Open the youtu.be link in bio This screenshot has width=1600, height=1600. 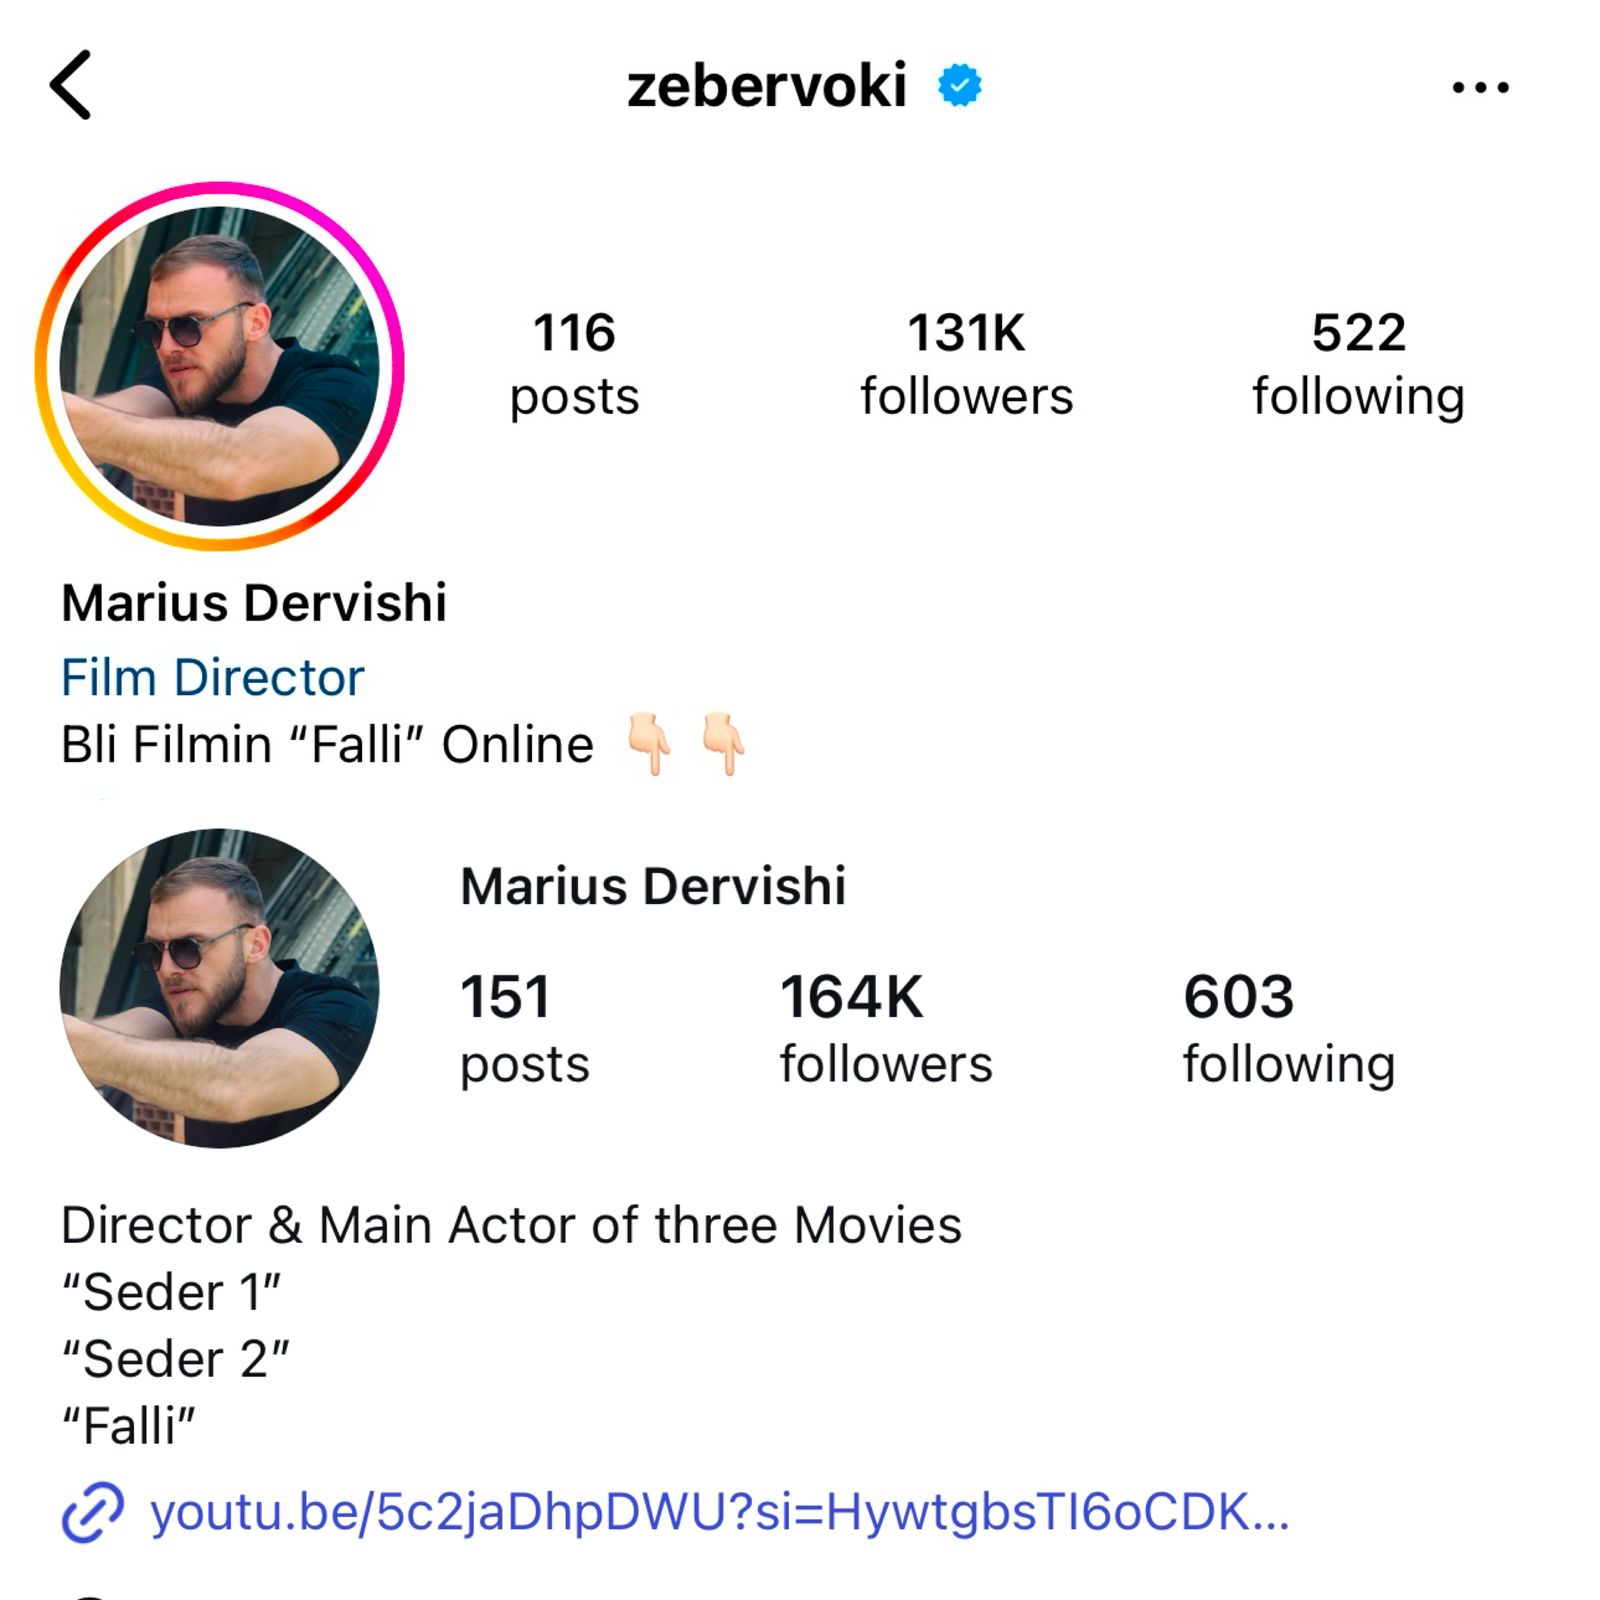coord(720,1512)
